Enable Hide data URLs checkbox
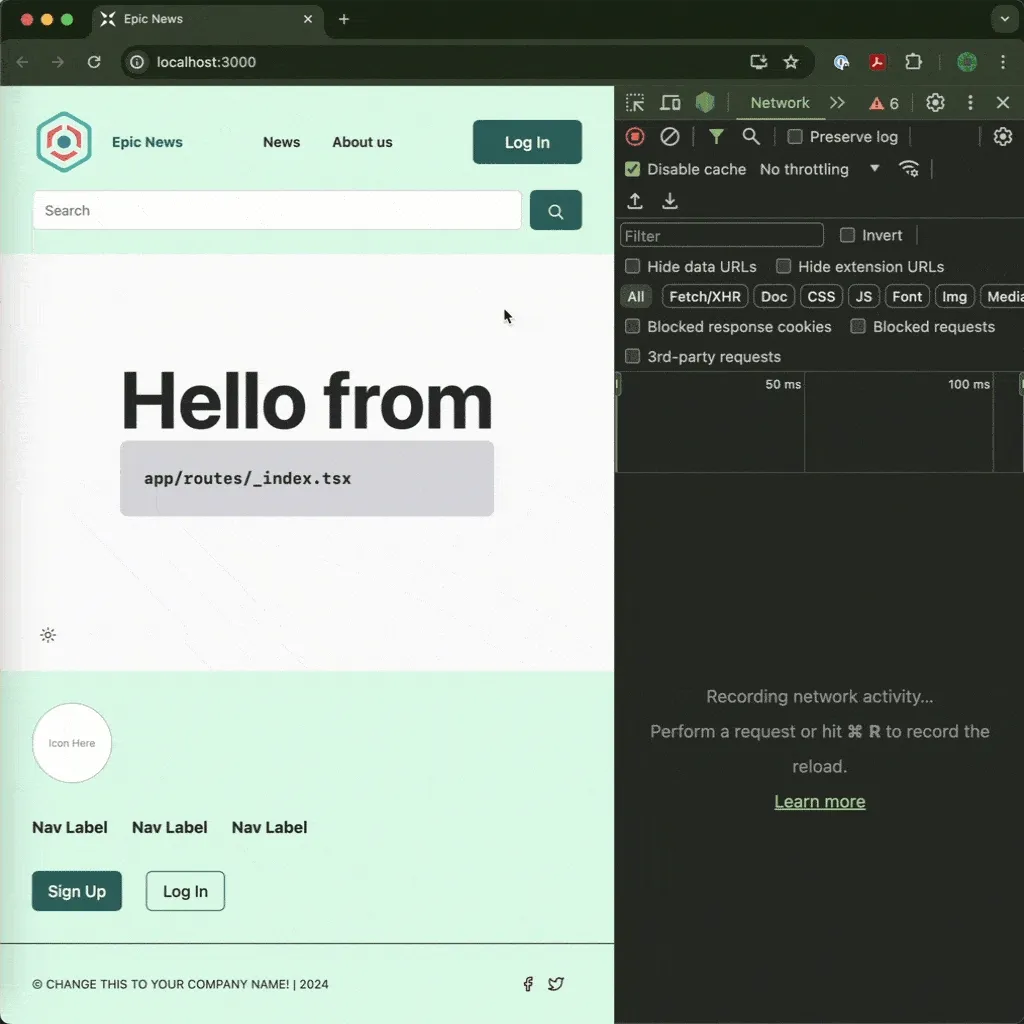Viewport: 1024px width, 1024px height. pos(632,266)
